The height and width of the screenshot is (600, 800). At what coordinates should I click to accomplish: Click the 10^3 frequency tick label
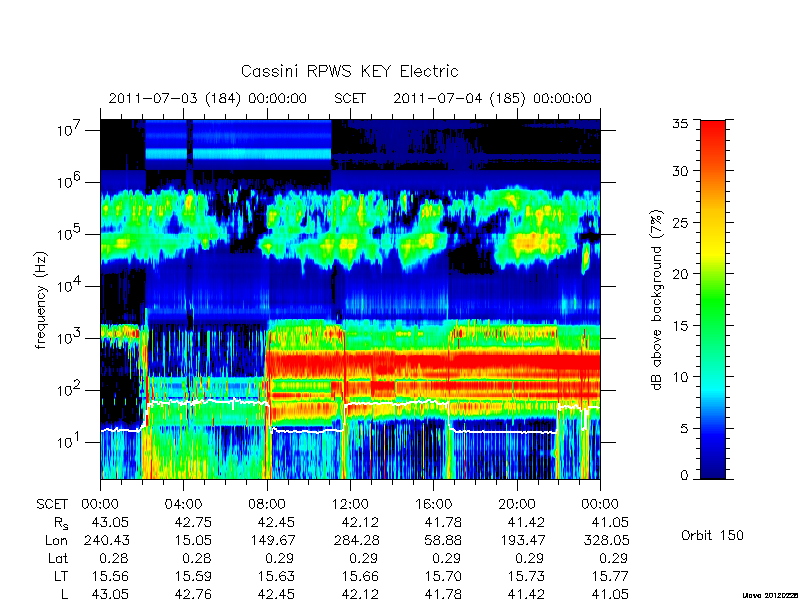[x=70, y=338]
